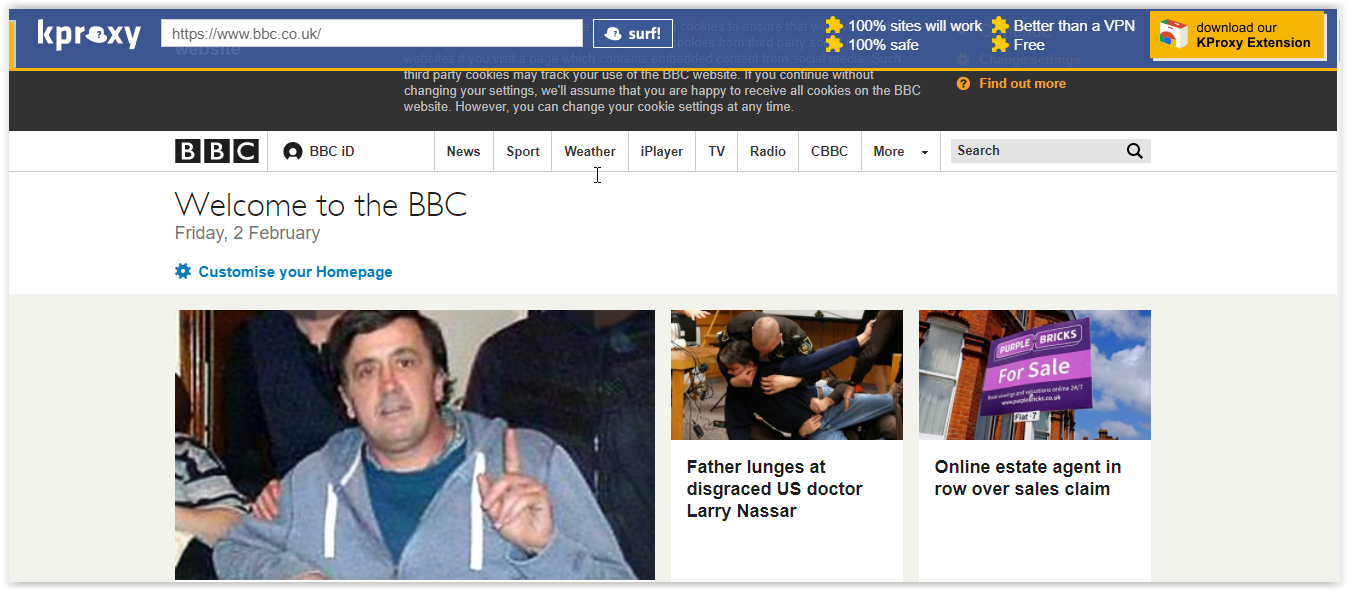The image size is (1348, 590).
Task: Click the Friday, 2 February date text
Action: pyautogui.click(x=247, y=233)
